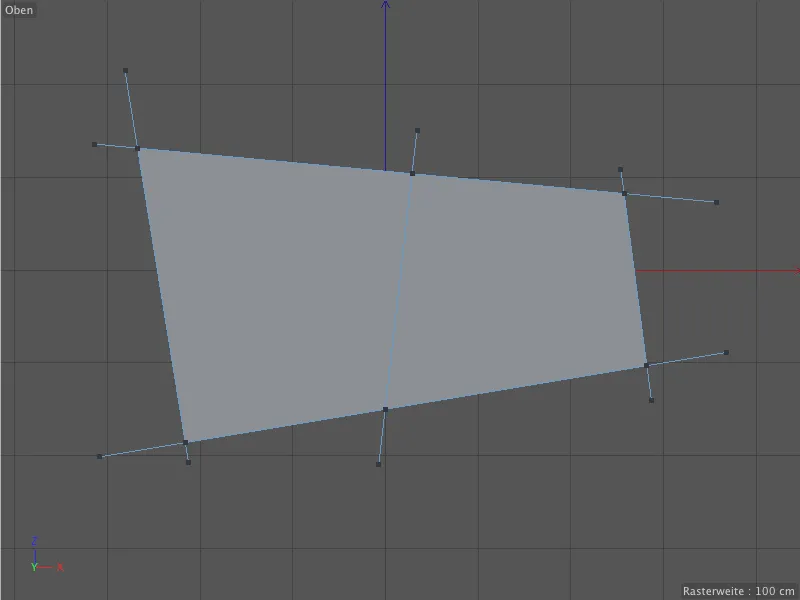This screenshot has height=600, width=800.
Task: Select the bottom-right vertex of the shape
Action: pyautogui.click(x=648, y=365)
